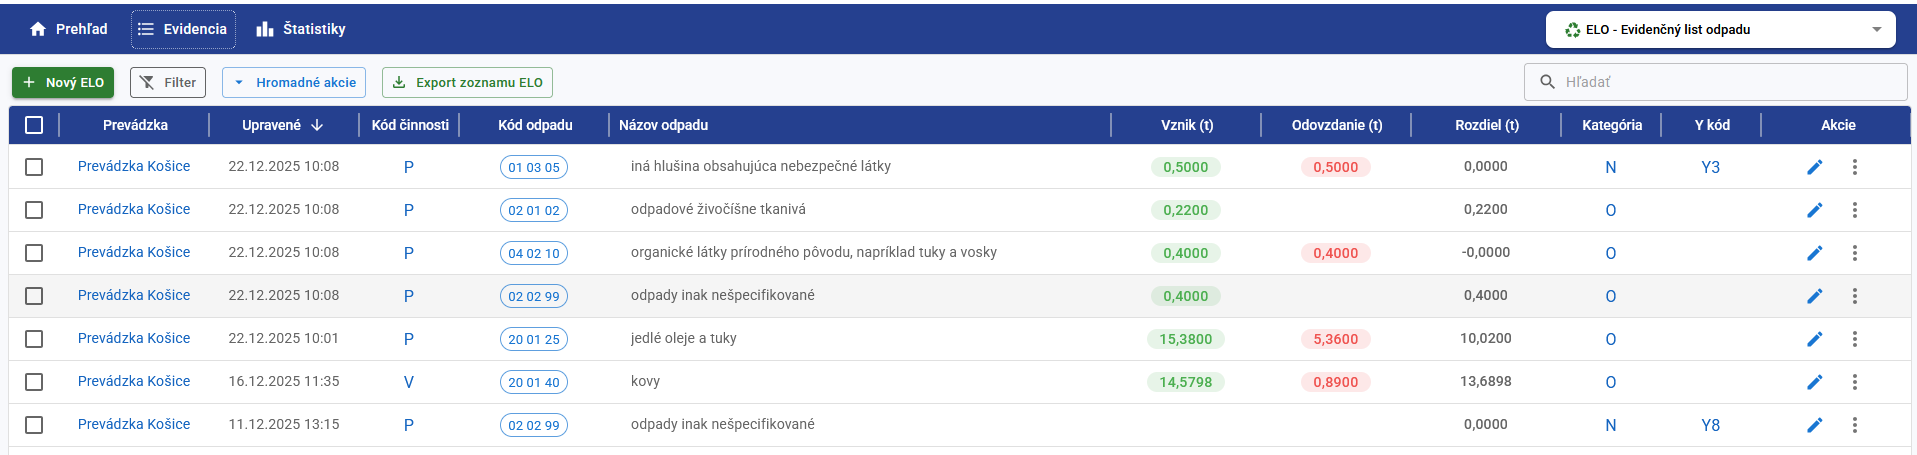This screenshot has width=1917, height=455.
Task: Select the checkbox for the kovy row
Action: point(34,382)
